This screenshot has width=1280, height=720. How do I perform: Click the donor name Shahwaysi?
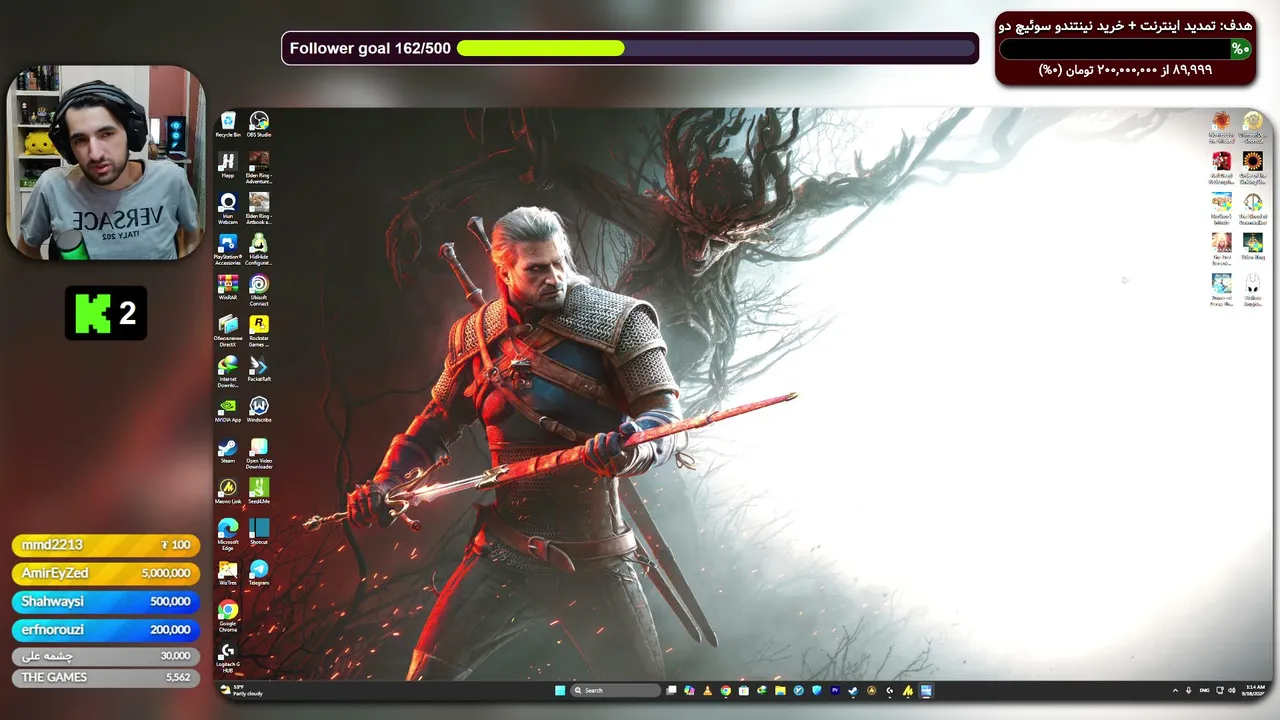coord(53,601)
